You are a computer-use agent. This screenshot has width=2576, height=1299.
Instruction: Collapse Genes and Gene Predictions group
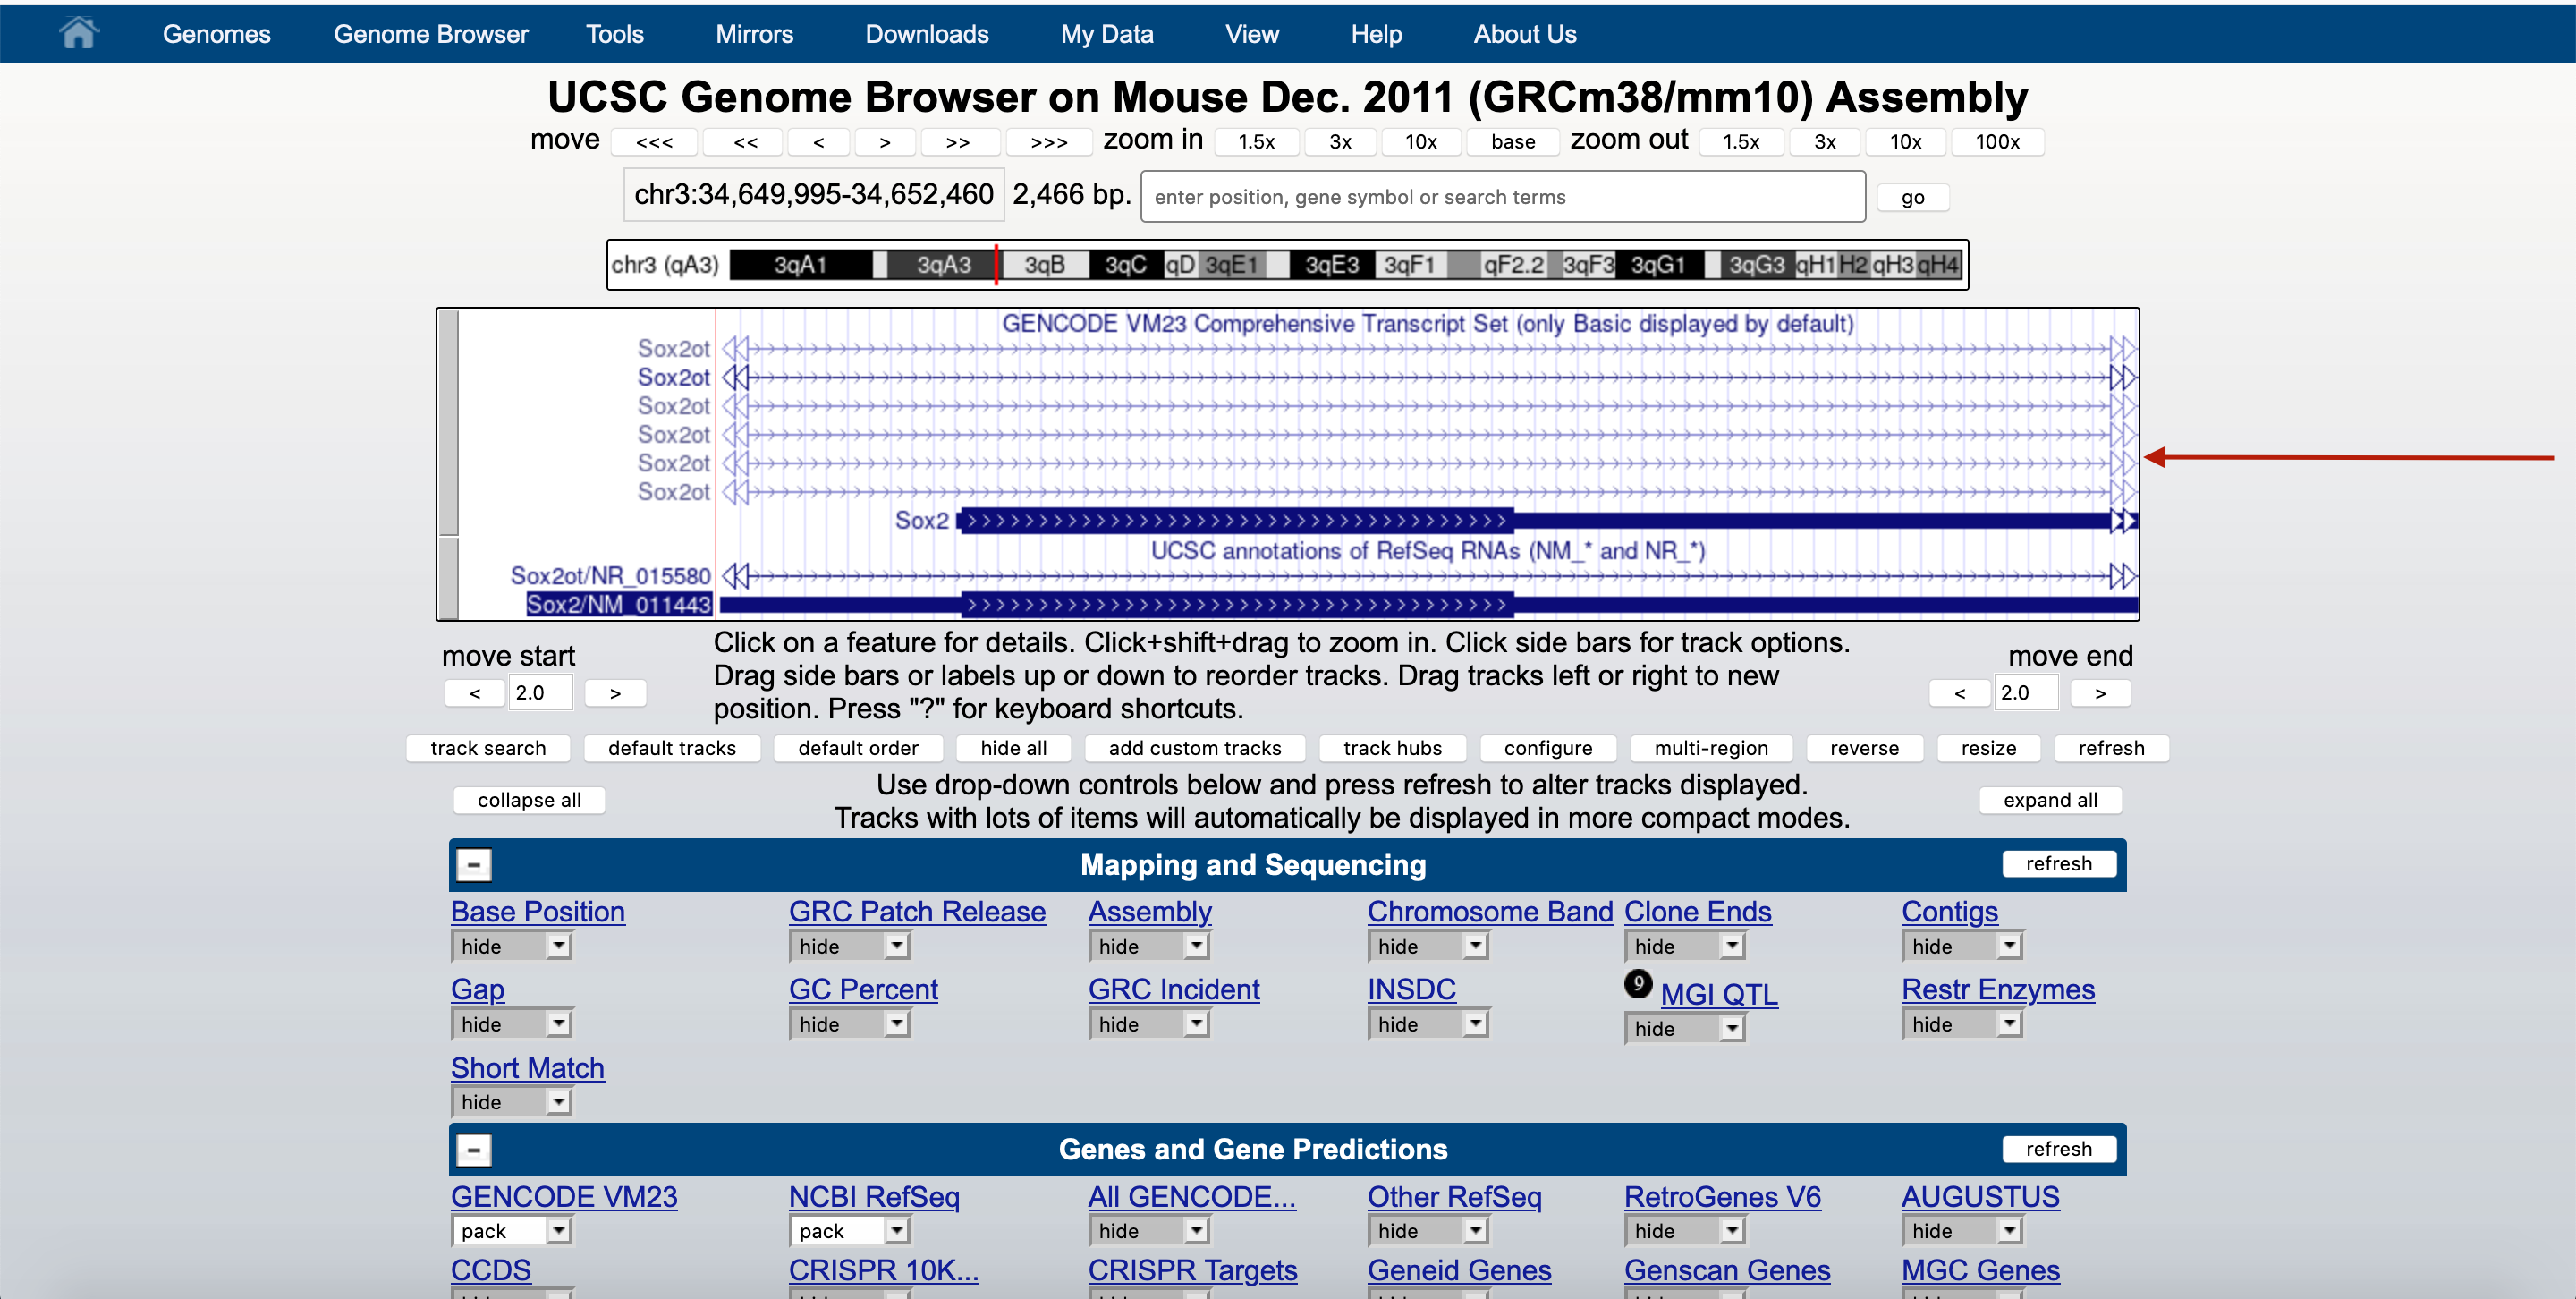coord(474,1150)
